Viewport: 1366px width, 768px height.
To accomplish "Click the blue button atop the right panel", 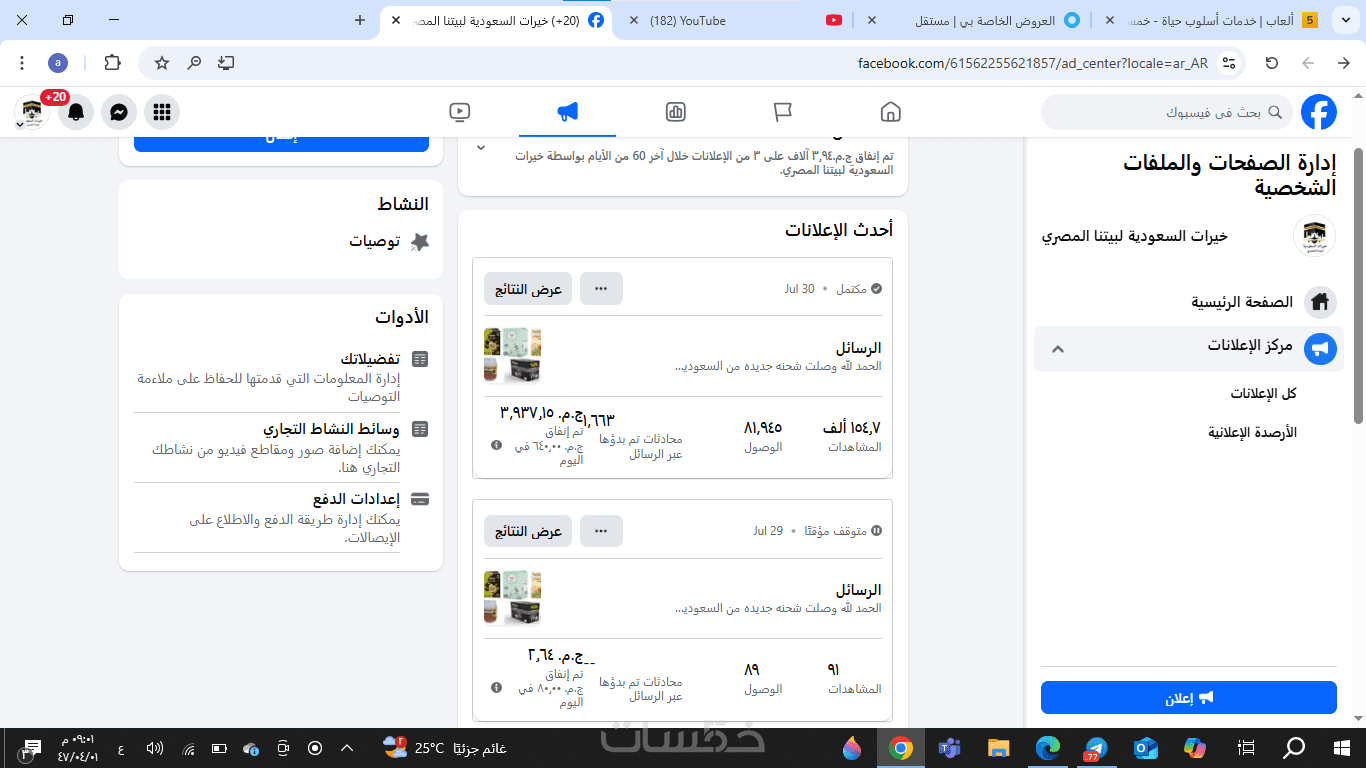I will coord(281,144).
